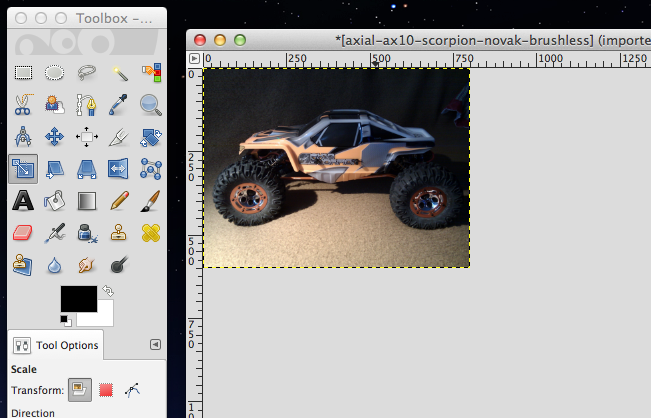Activate the Text tool
This screenshot has width=651, height=418.
[23, 200]
